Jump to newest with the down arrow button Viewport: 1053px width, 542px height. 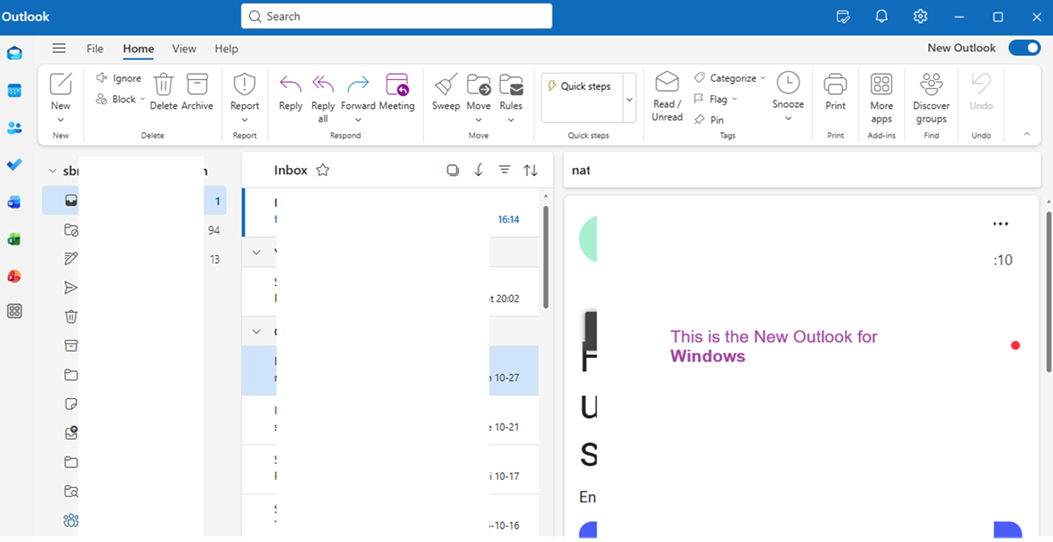[478, 171]
